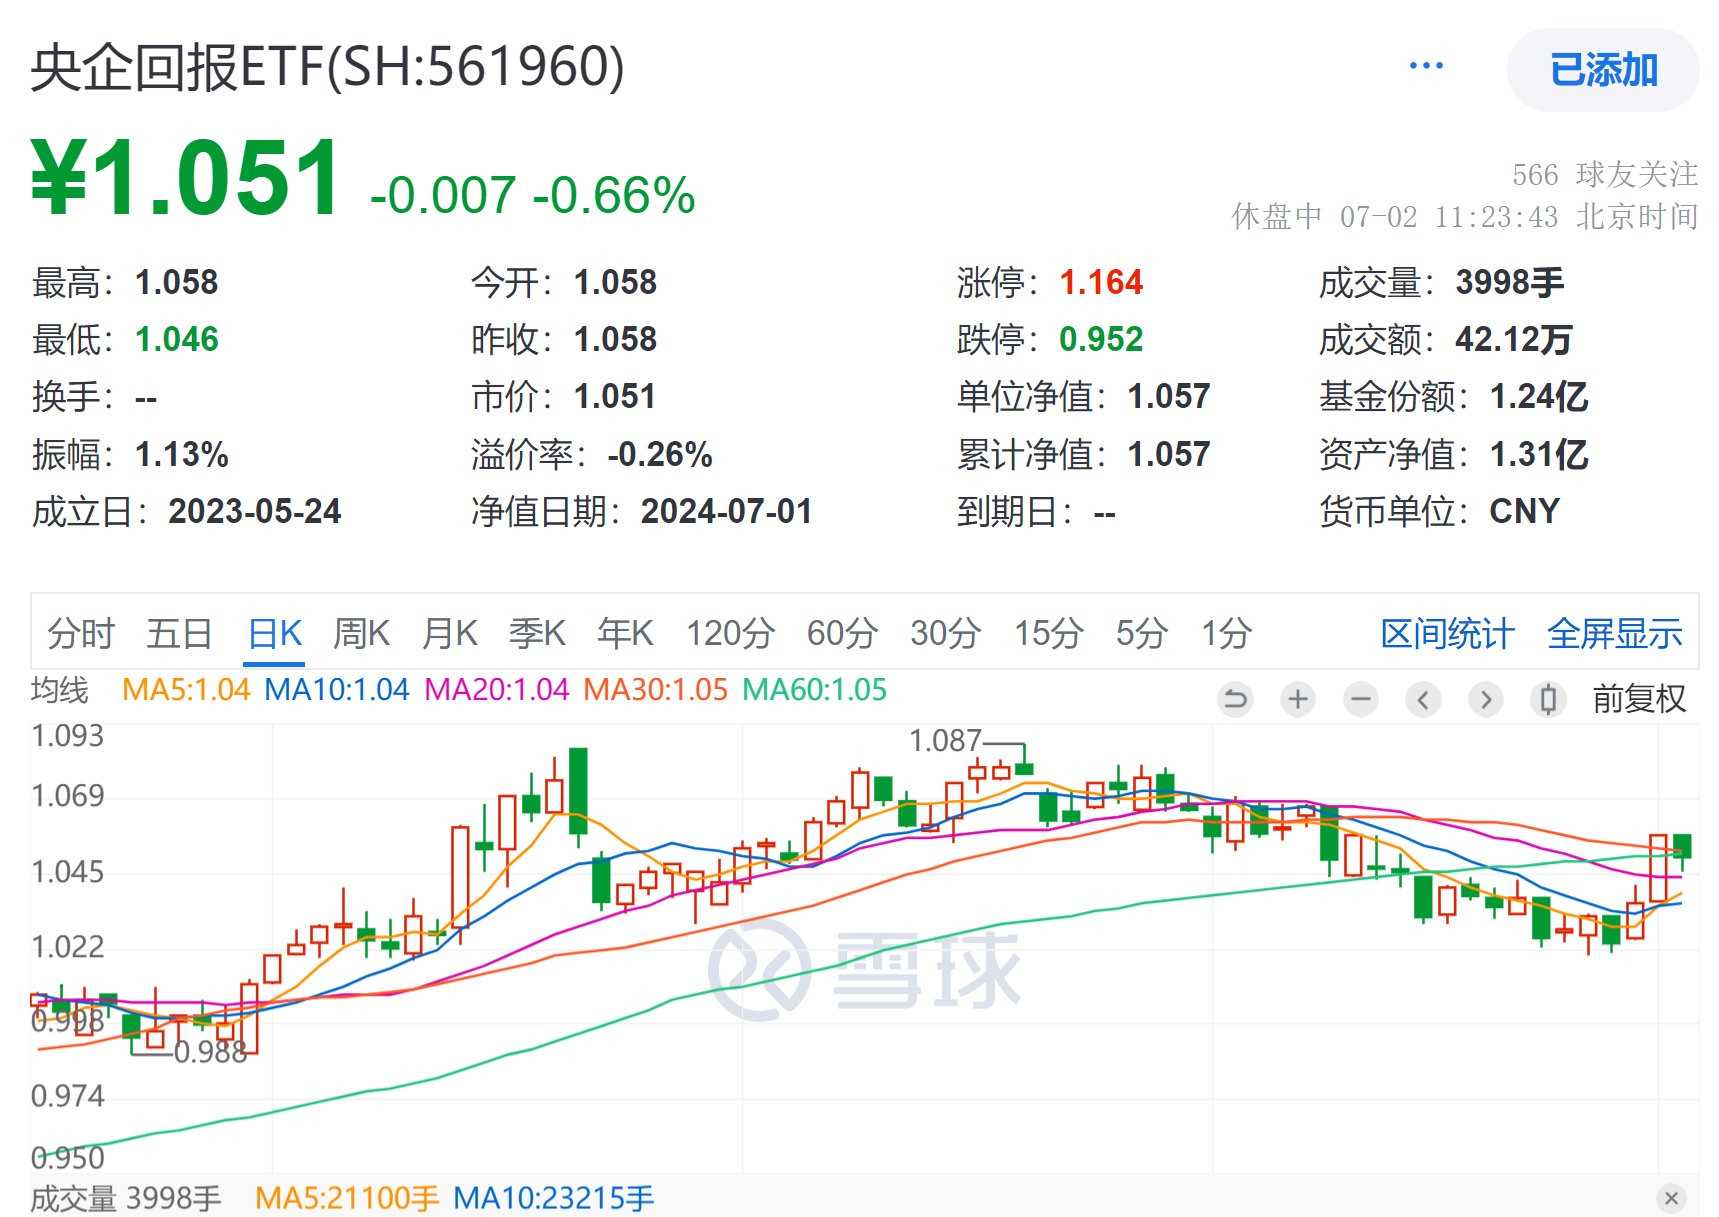Switch to the 分时 intraday tab
This screenshot has width=1719, height=1217.
coord(80,632)
